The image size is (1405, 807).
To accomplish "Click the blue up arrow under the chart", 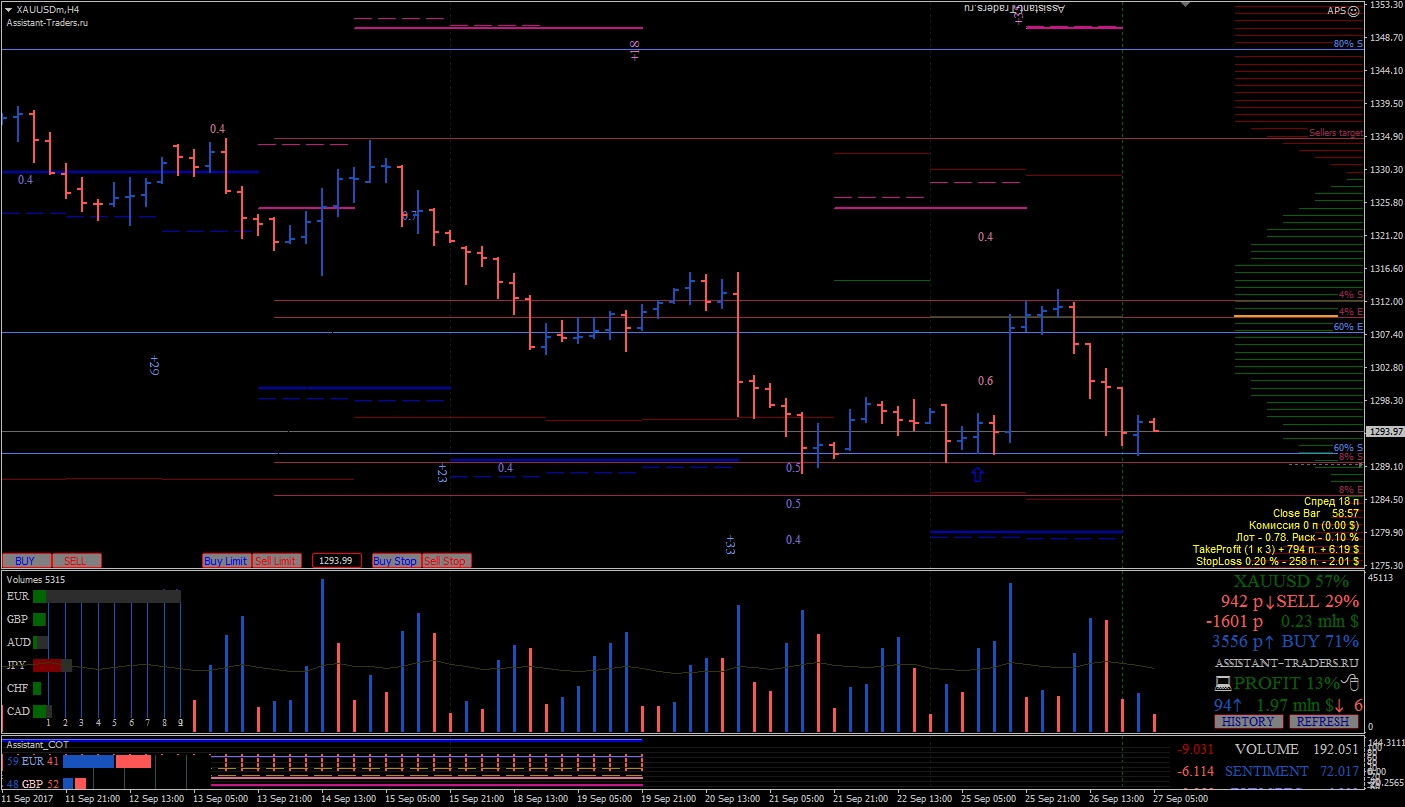I will (978, 475).
